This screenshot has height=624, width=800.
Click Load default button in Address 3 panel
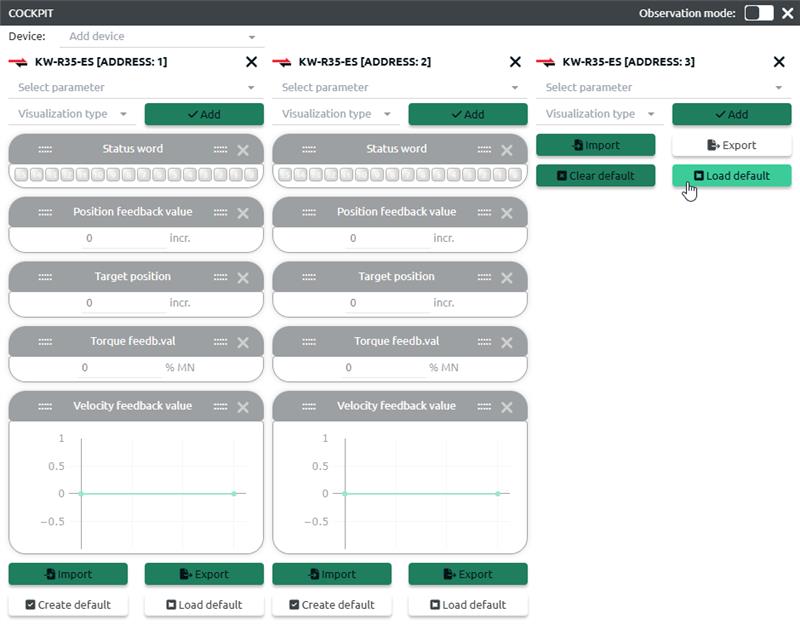coord(732,176)
